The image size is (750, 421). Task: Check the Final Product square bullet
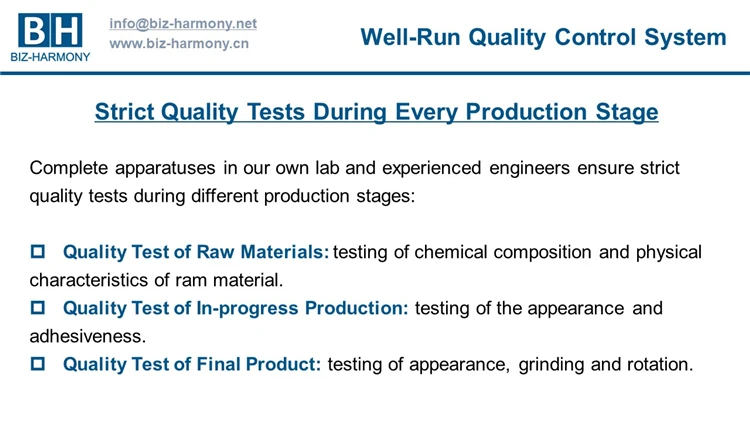[38, 364]
